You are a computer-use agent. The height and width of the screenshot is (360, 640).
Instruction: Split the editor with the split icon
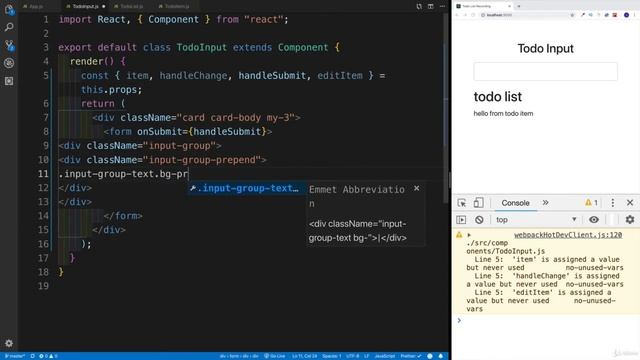click(x=431, y=6)
